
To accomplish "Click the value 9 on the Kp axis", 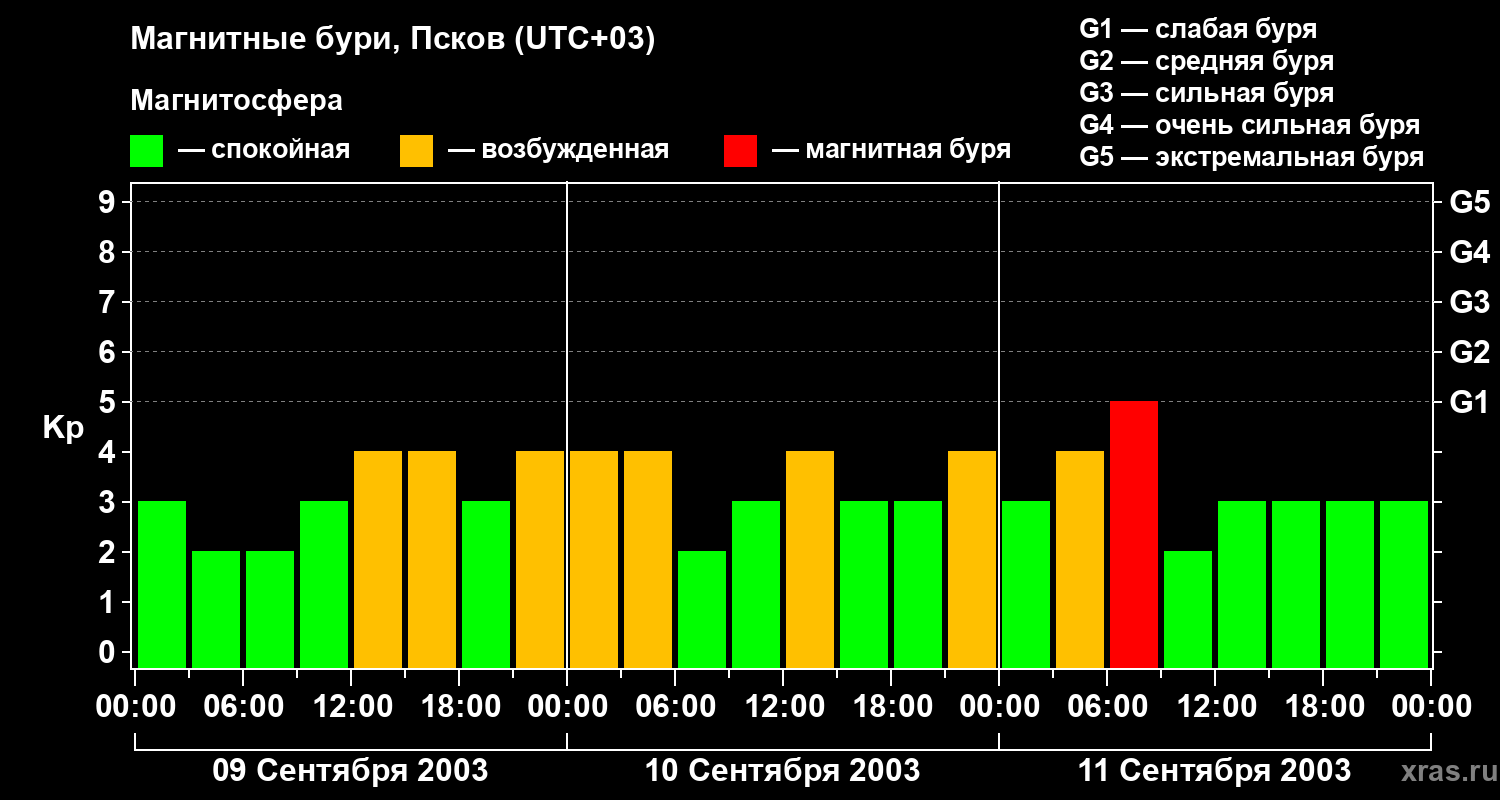I will pyautogui.click(x=109, y=202).
